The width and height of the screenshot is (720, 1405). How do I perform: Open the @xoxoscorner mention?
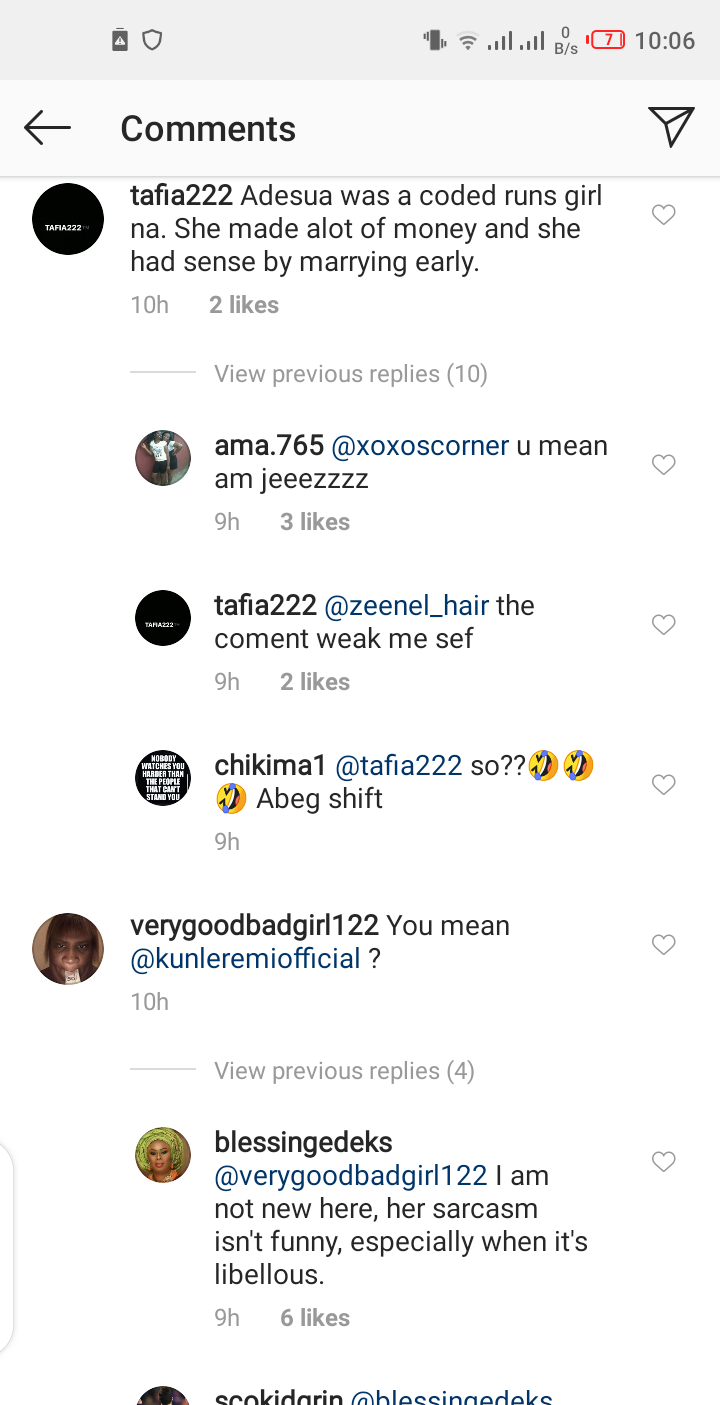click(420, 446)
